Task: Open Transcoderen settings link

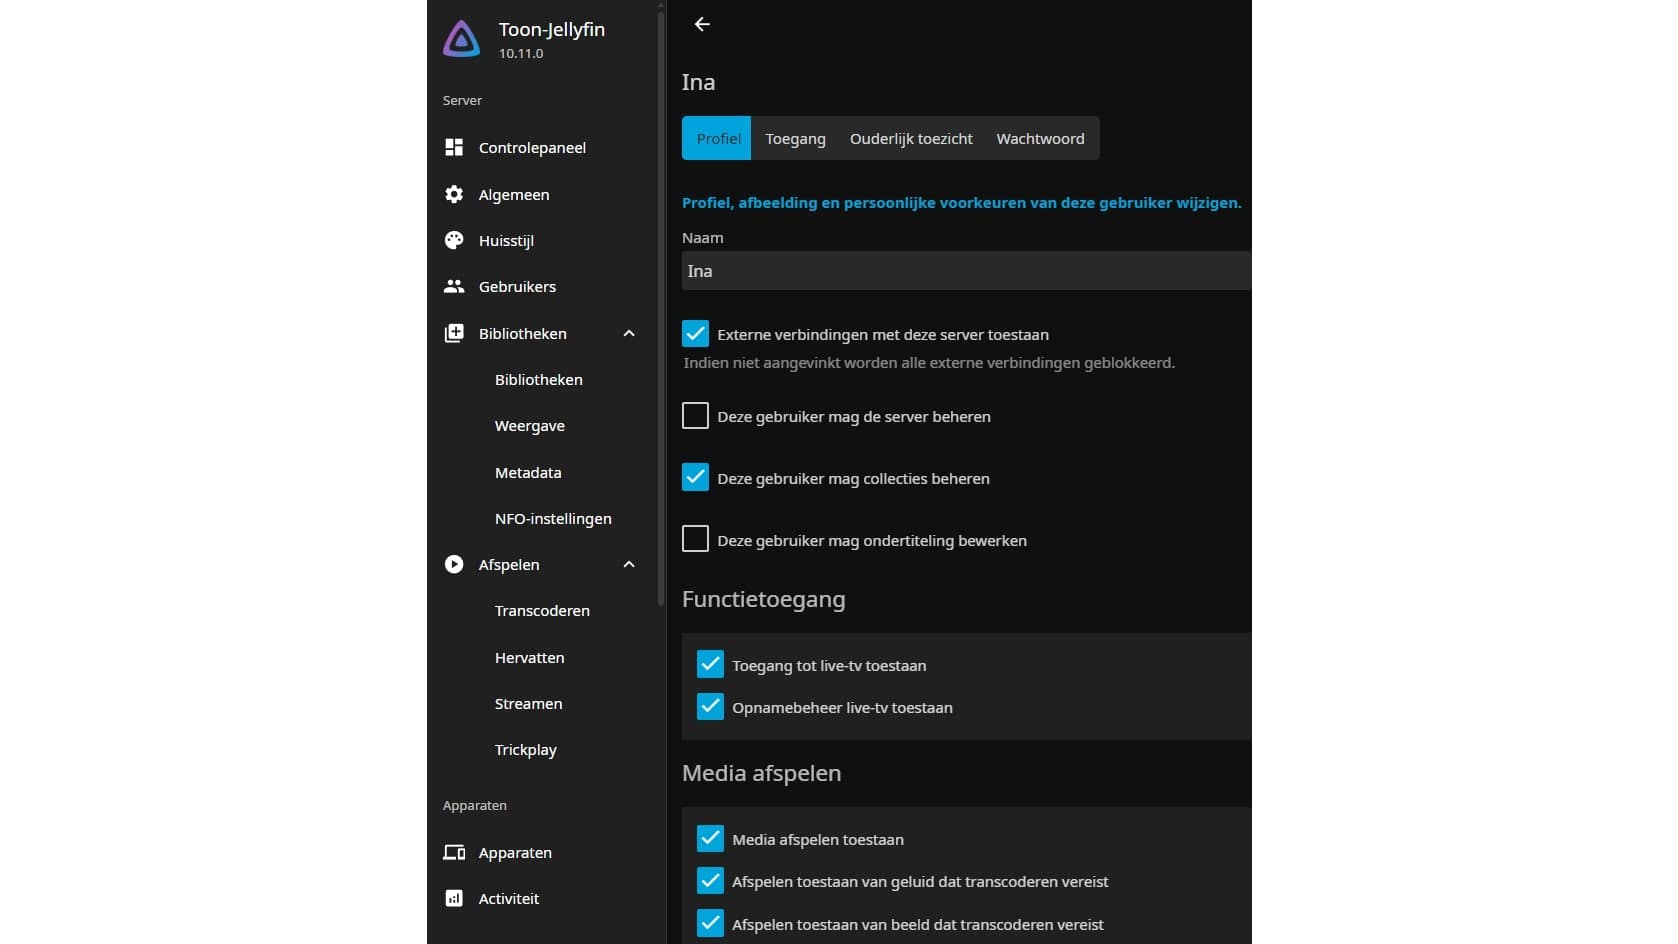Action: (542, 611)
